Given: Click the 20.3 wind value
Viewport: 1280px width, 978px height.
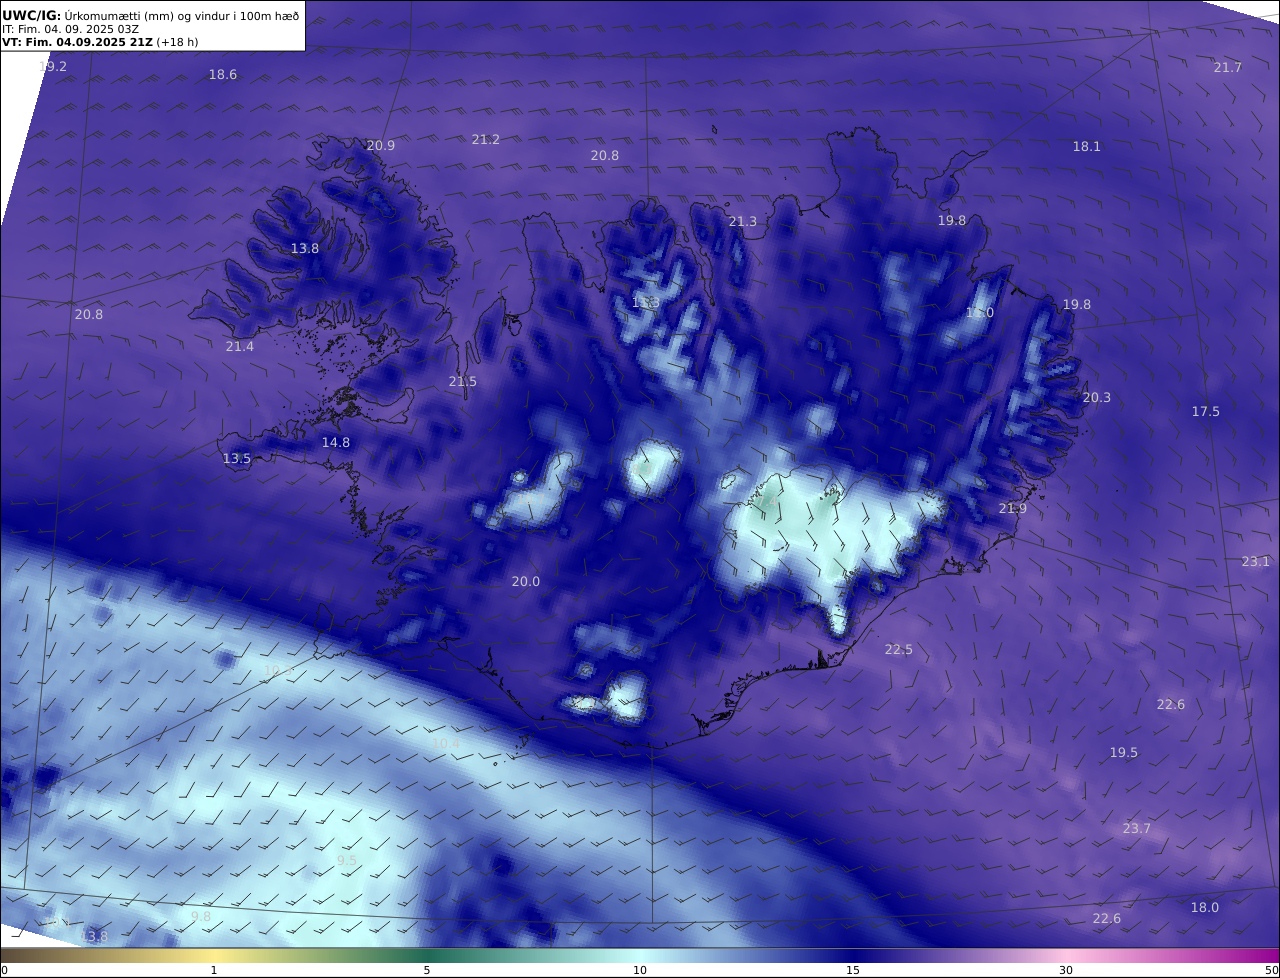Looking at the screenshot, I should [x=1096, y=398].
